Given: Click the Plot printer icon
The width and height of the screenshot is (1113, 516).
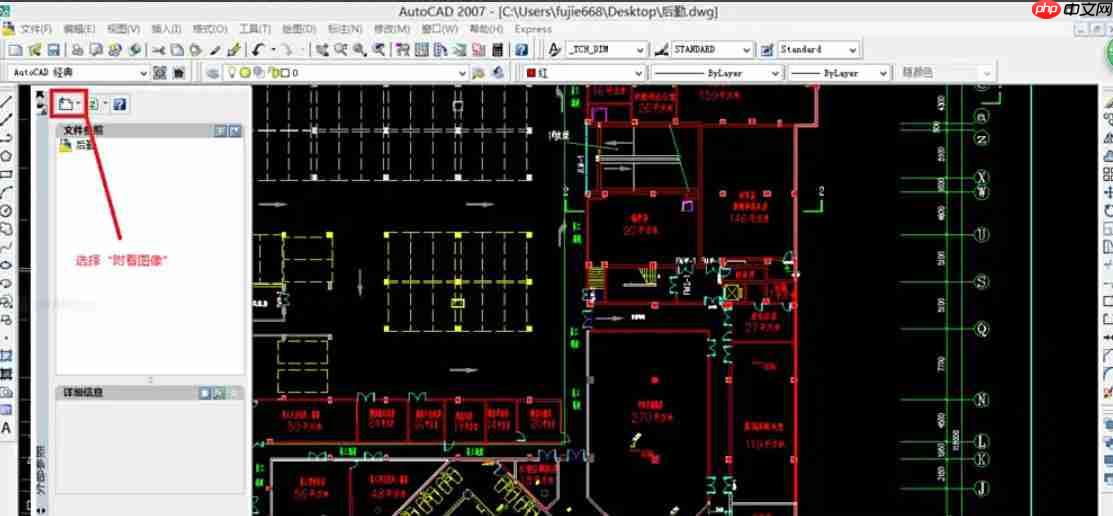Looking at the screenshot, I should click(x=77, y=50).
